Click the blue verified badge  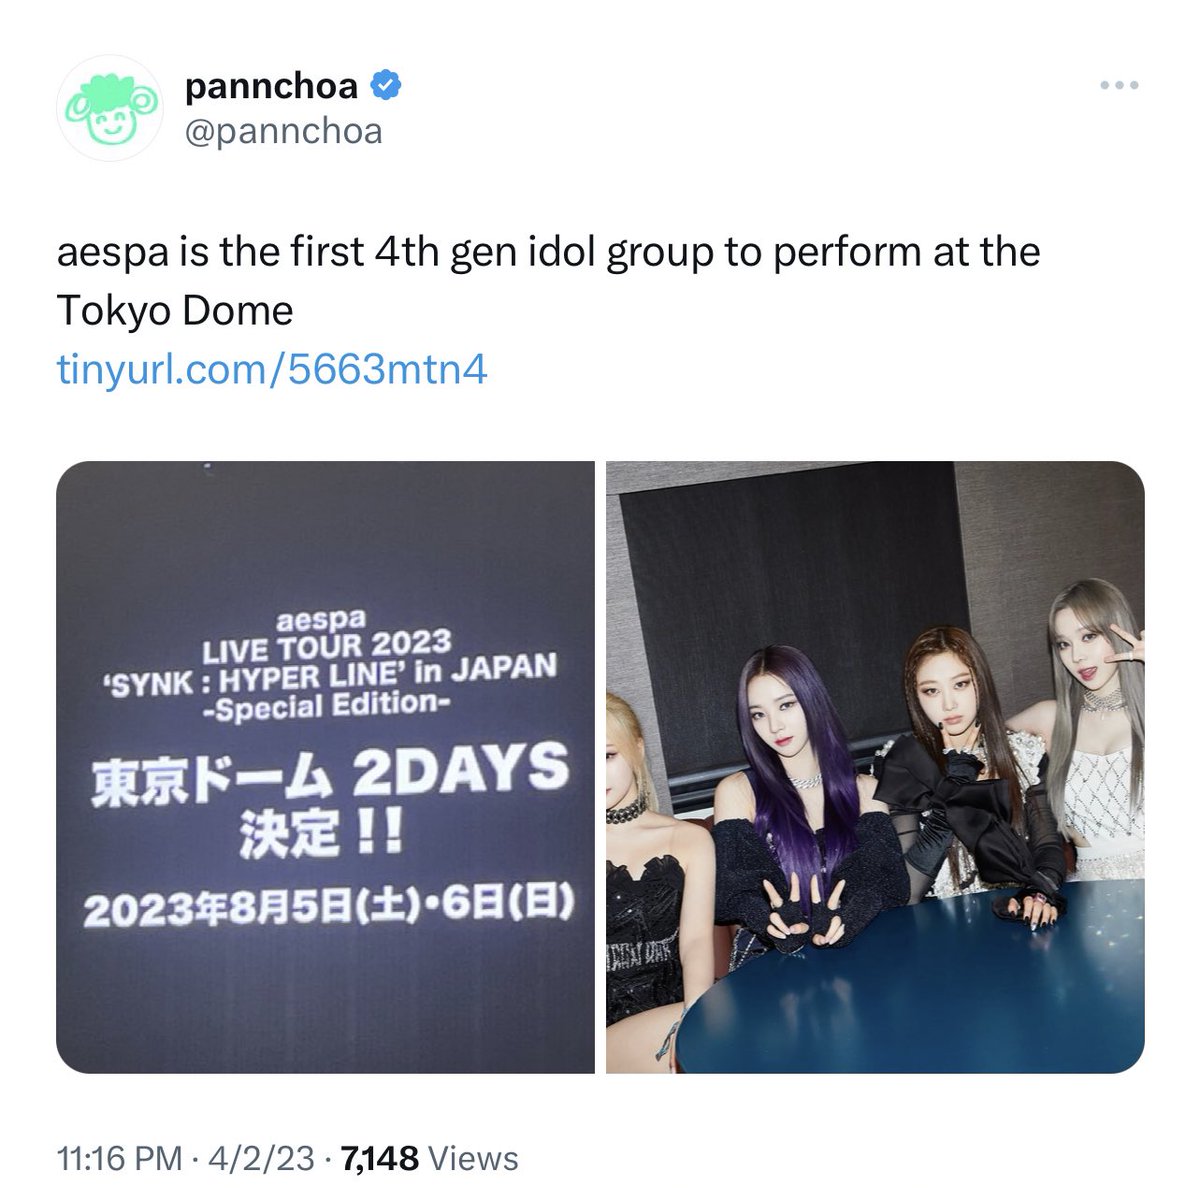[x=388, y=87]
